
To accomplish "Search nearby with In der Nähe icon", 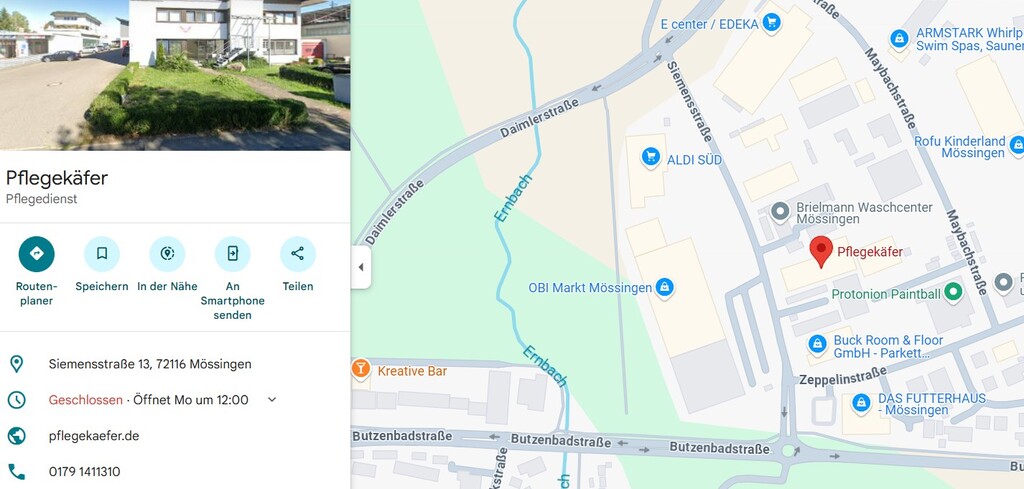I will click(167, 254).
